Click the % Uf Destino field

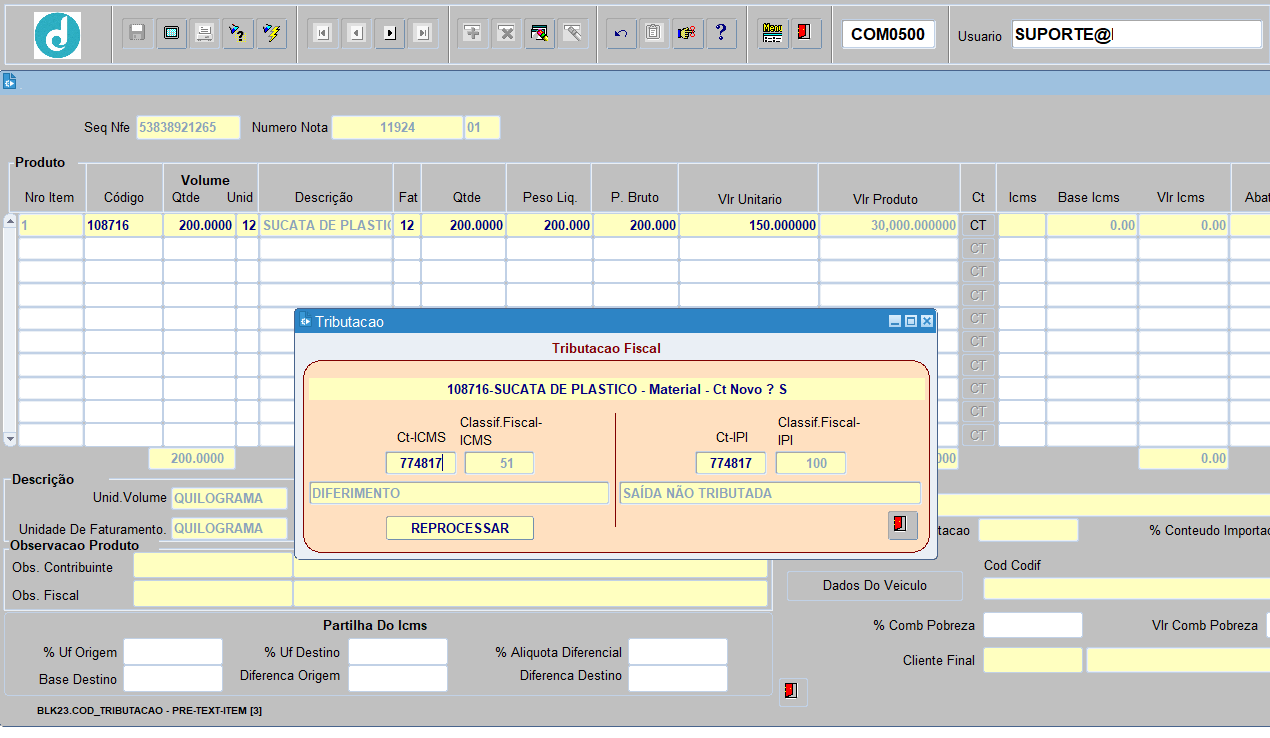(x=397, y=652)
